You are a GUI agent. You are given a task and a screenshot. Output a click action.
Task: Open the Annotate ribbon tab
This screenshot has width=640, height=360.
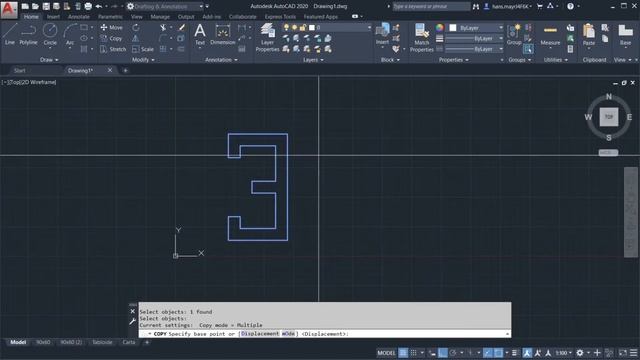(78, 17)
